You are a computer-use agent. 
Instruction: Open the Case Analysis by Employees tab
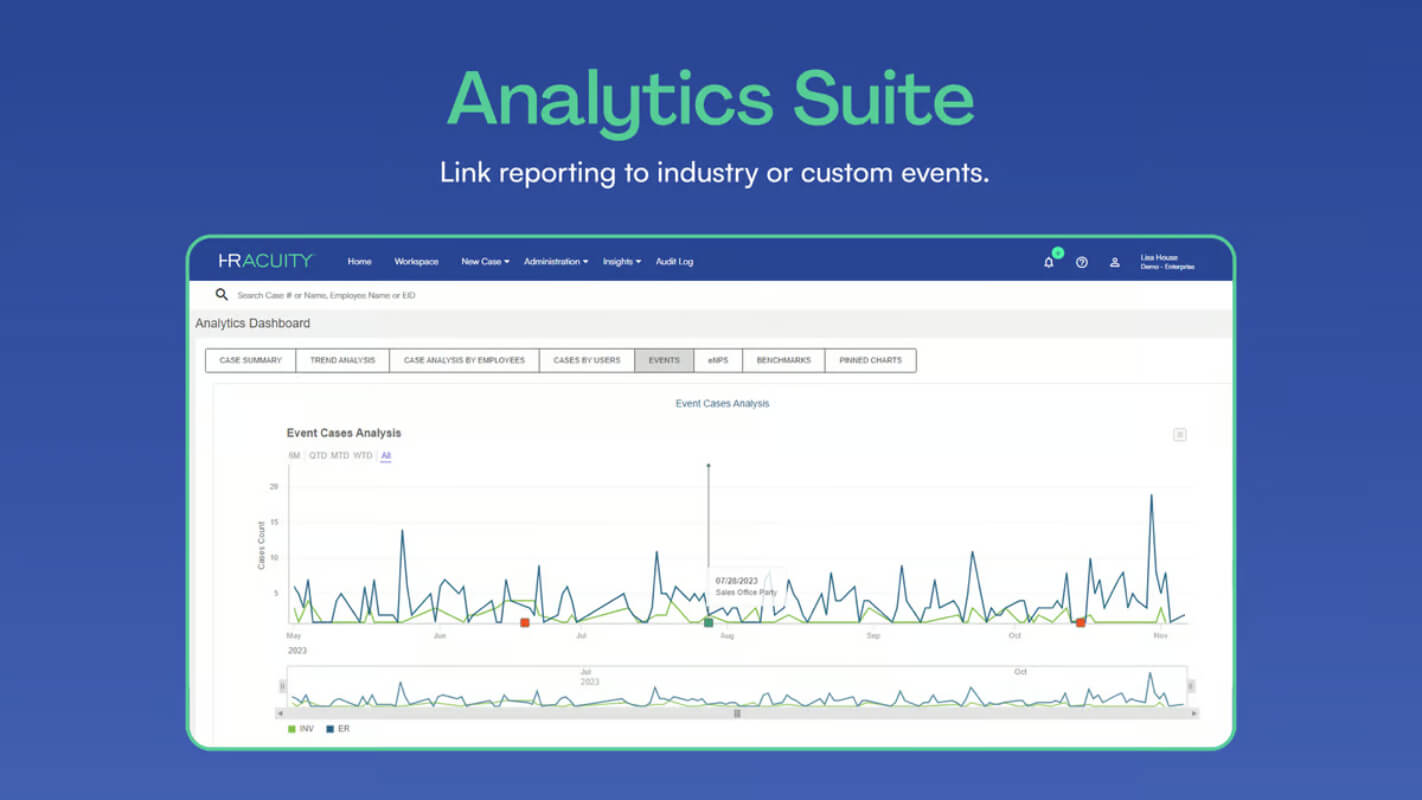[x=464, y=360]
